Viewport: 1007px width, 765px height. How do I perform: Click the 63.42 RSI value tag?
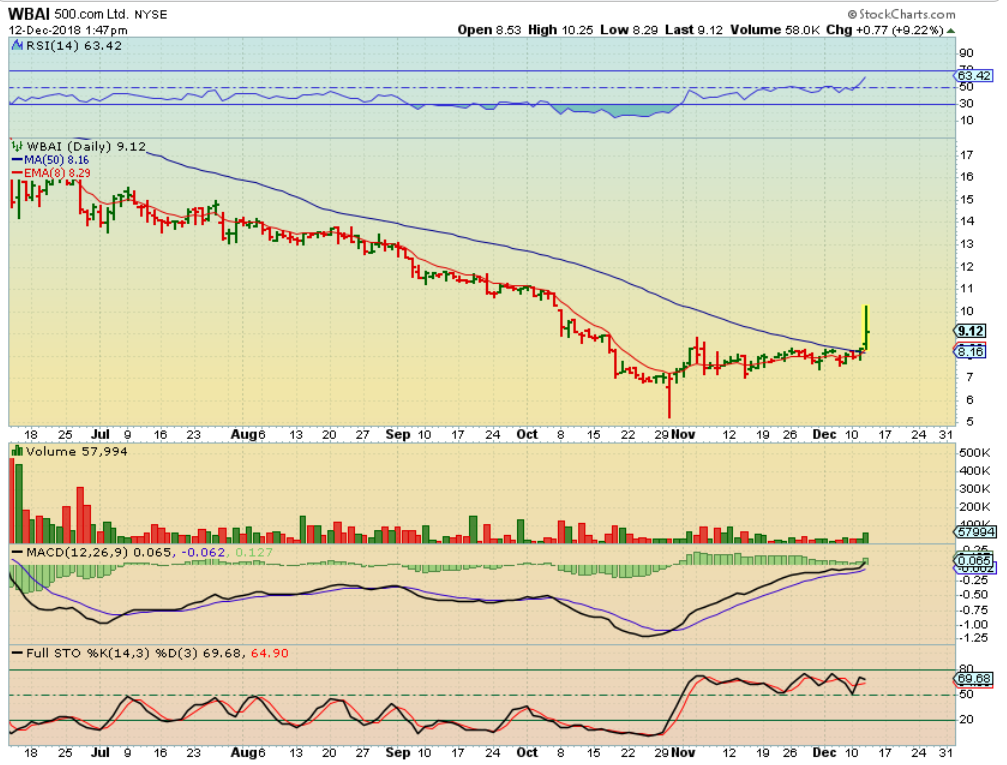point(972,75)
